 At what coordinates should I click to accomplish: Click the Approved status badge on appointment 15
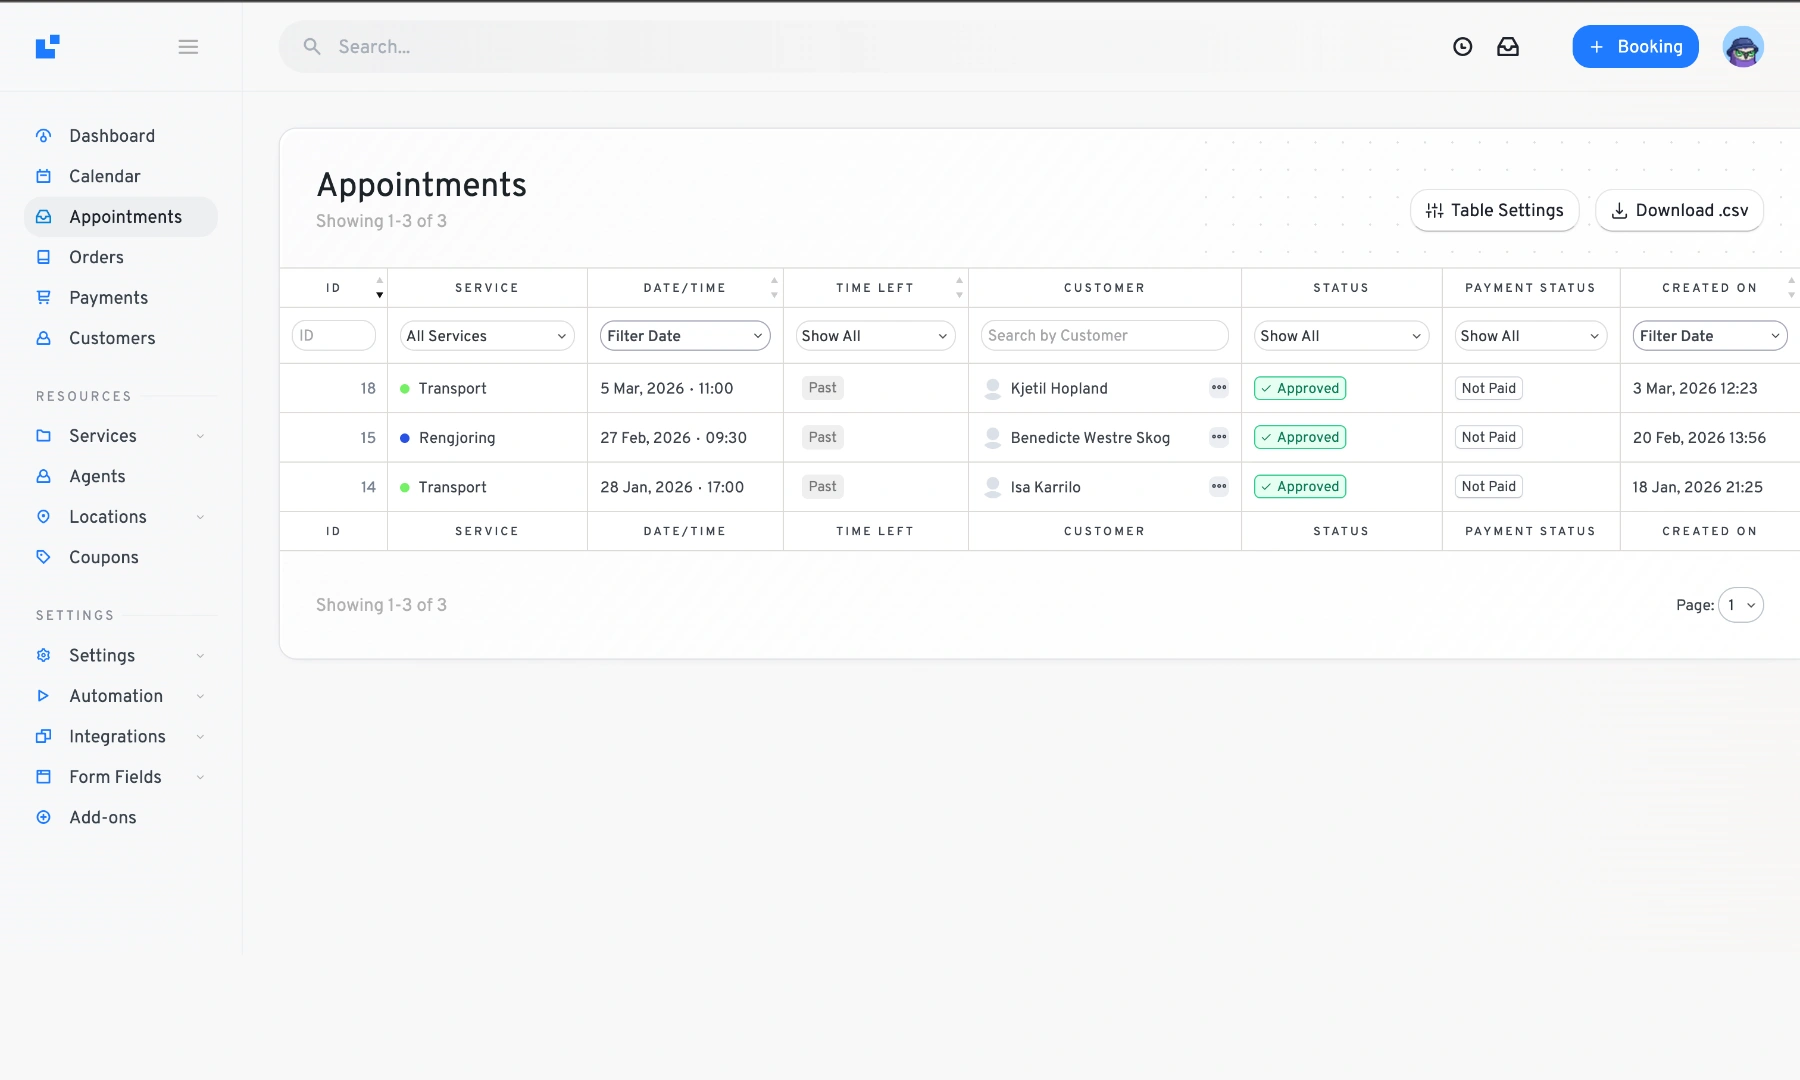pyautogui.click(x=1300, y=437)
